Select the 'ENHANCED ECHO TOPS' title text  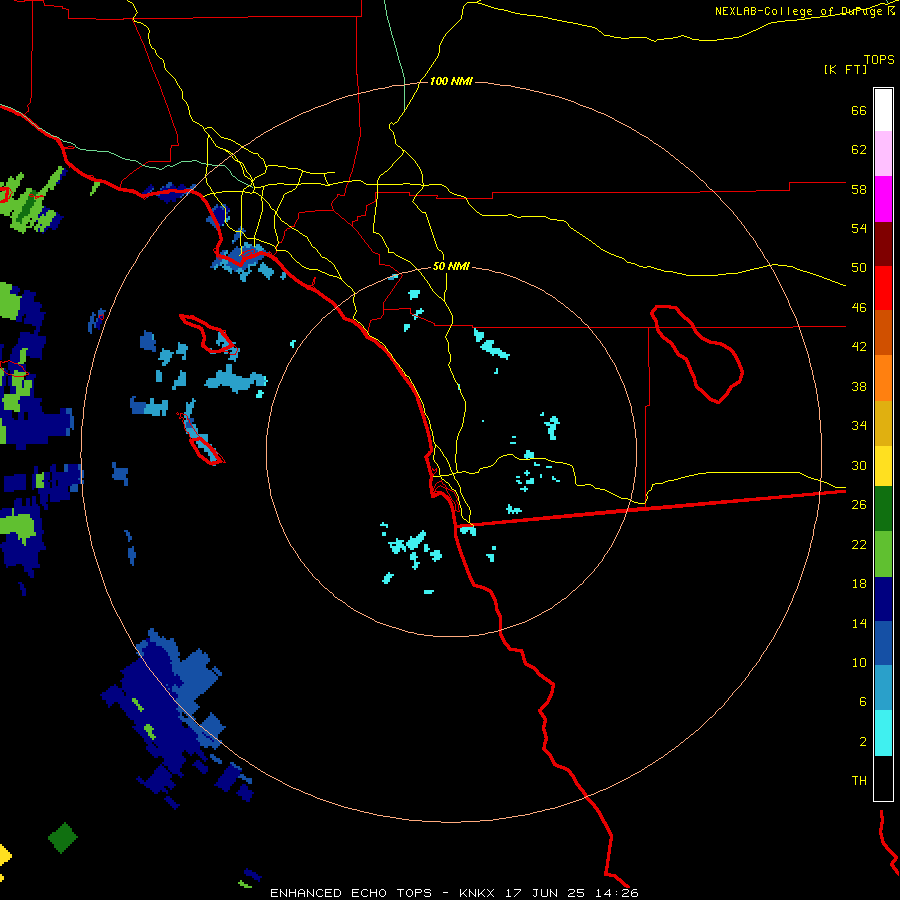pyautogui.click(x=351, y=893)
